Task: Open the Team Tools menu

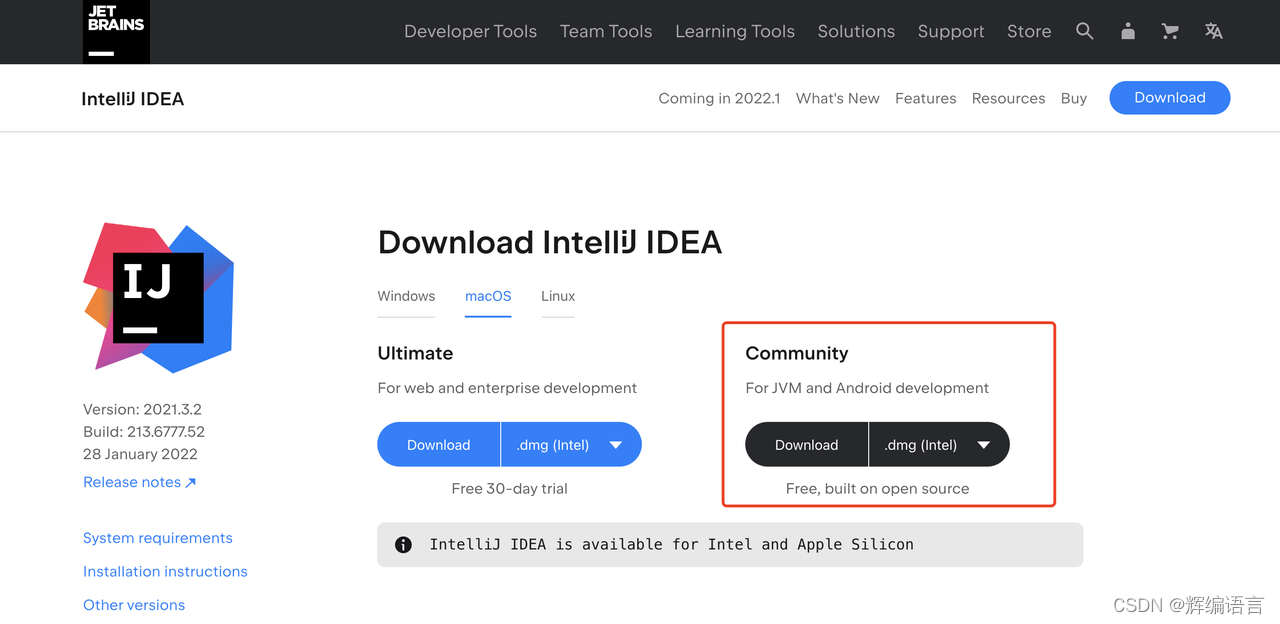Action: click(x=606, y=31)
